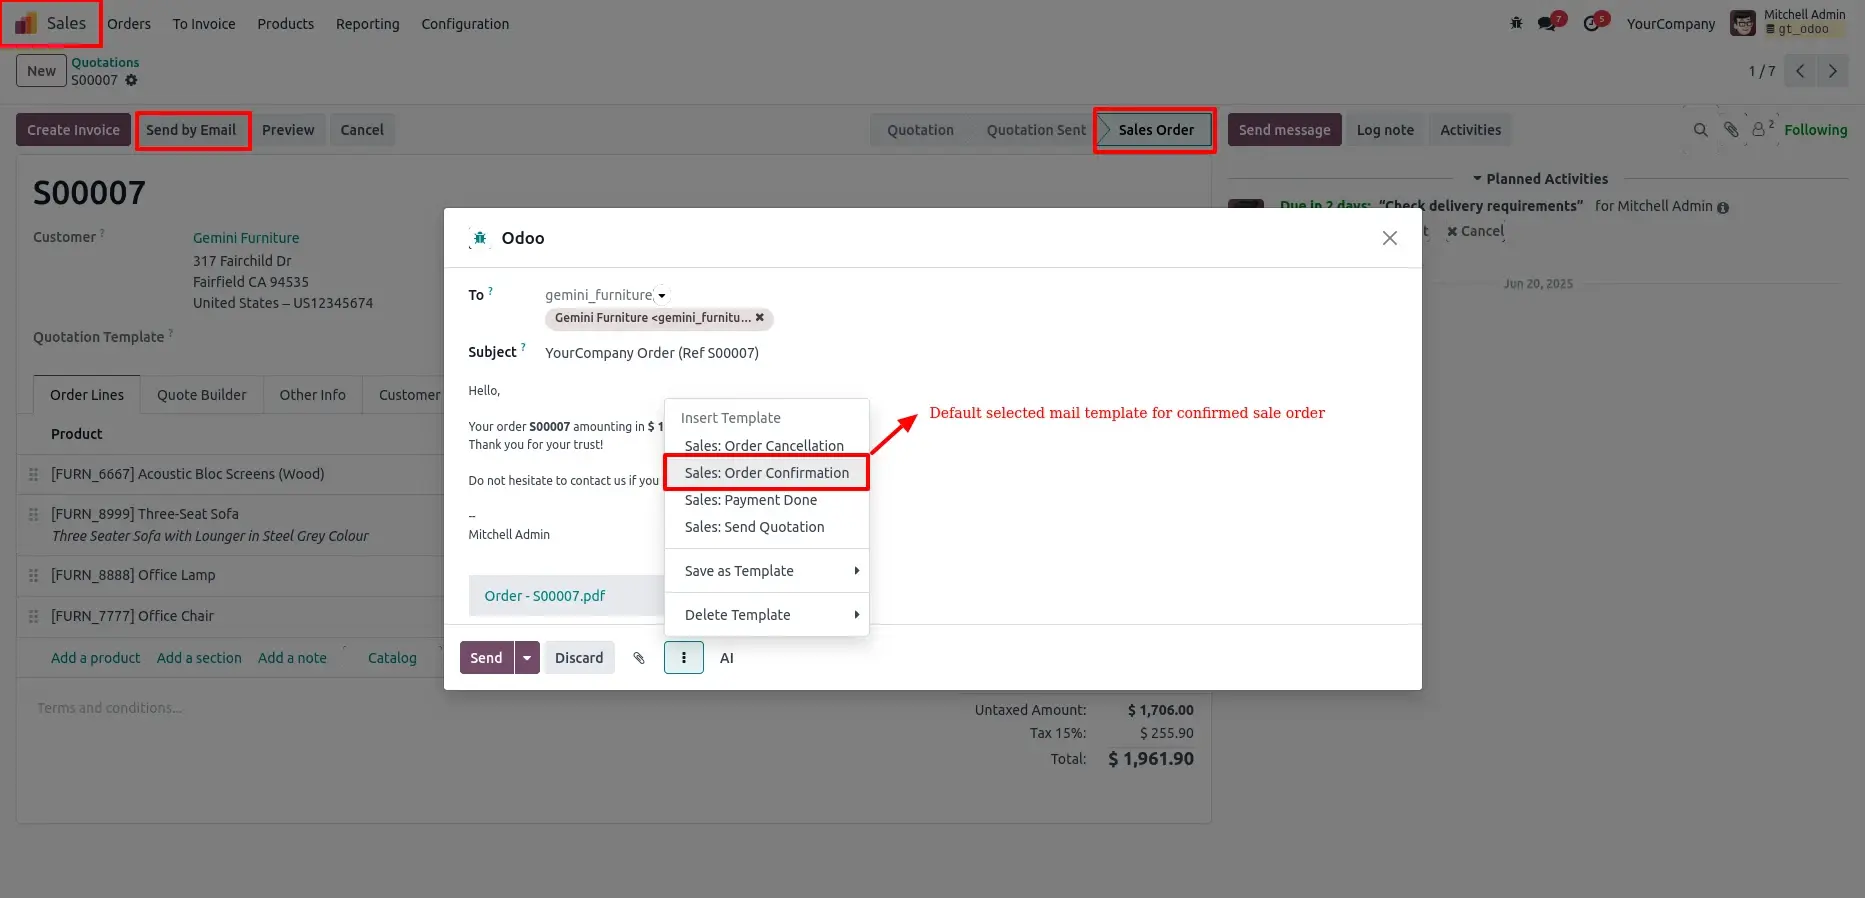Click the Discard button
Screen dimensions: 1865x898
[x=579, y=658]
